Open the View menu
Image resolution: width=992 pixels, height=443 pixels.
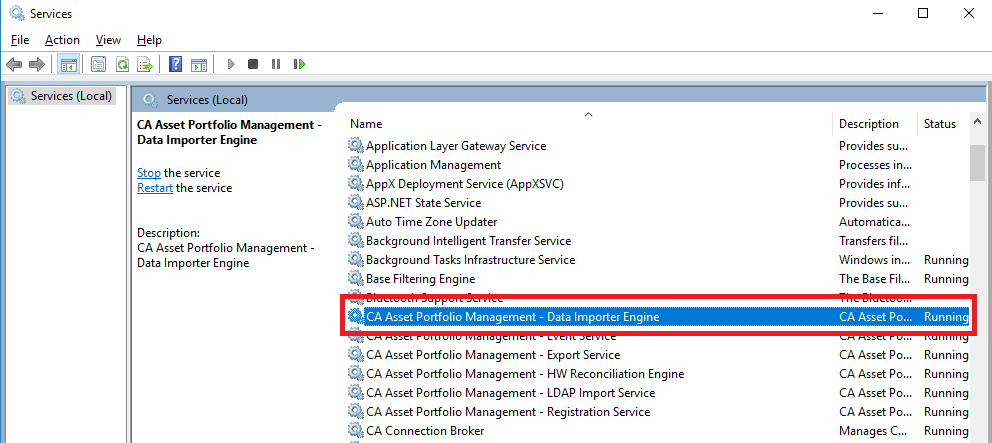tap(108, 40)
